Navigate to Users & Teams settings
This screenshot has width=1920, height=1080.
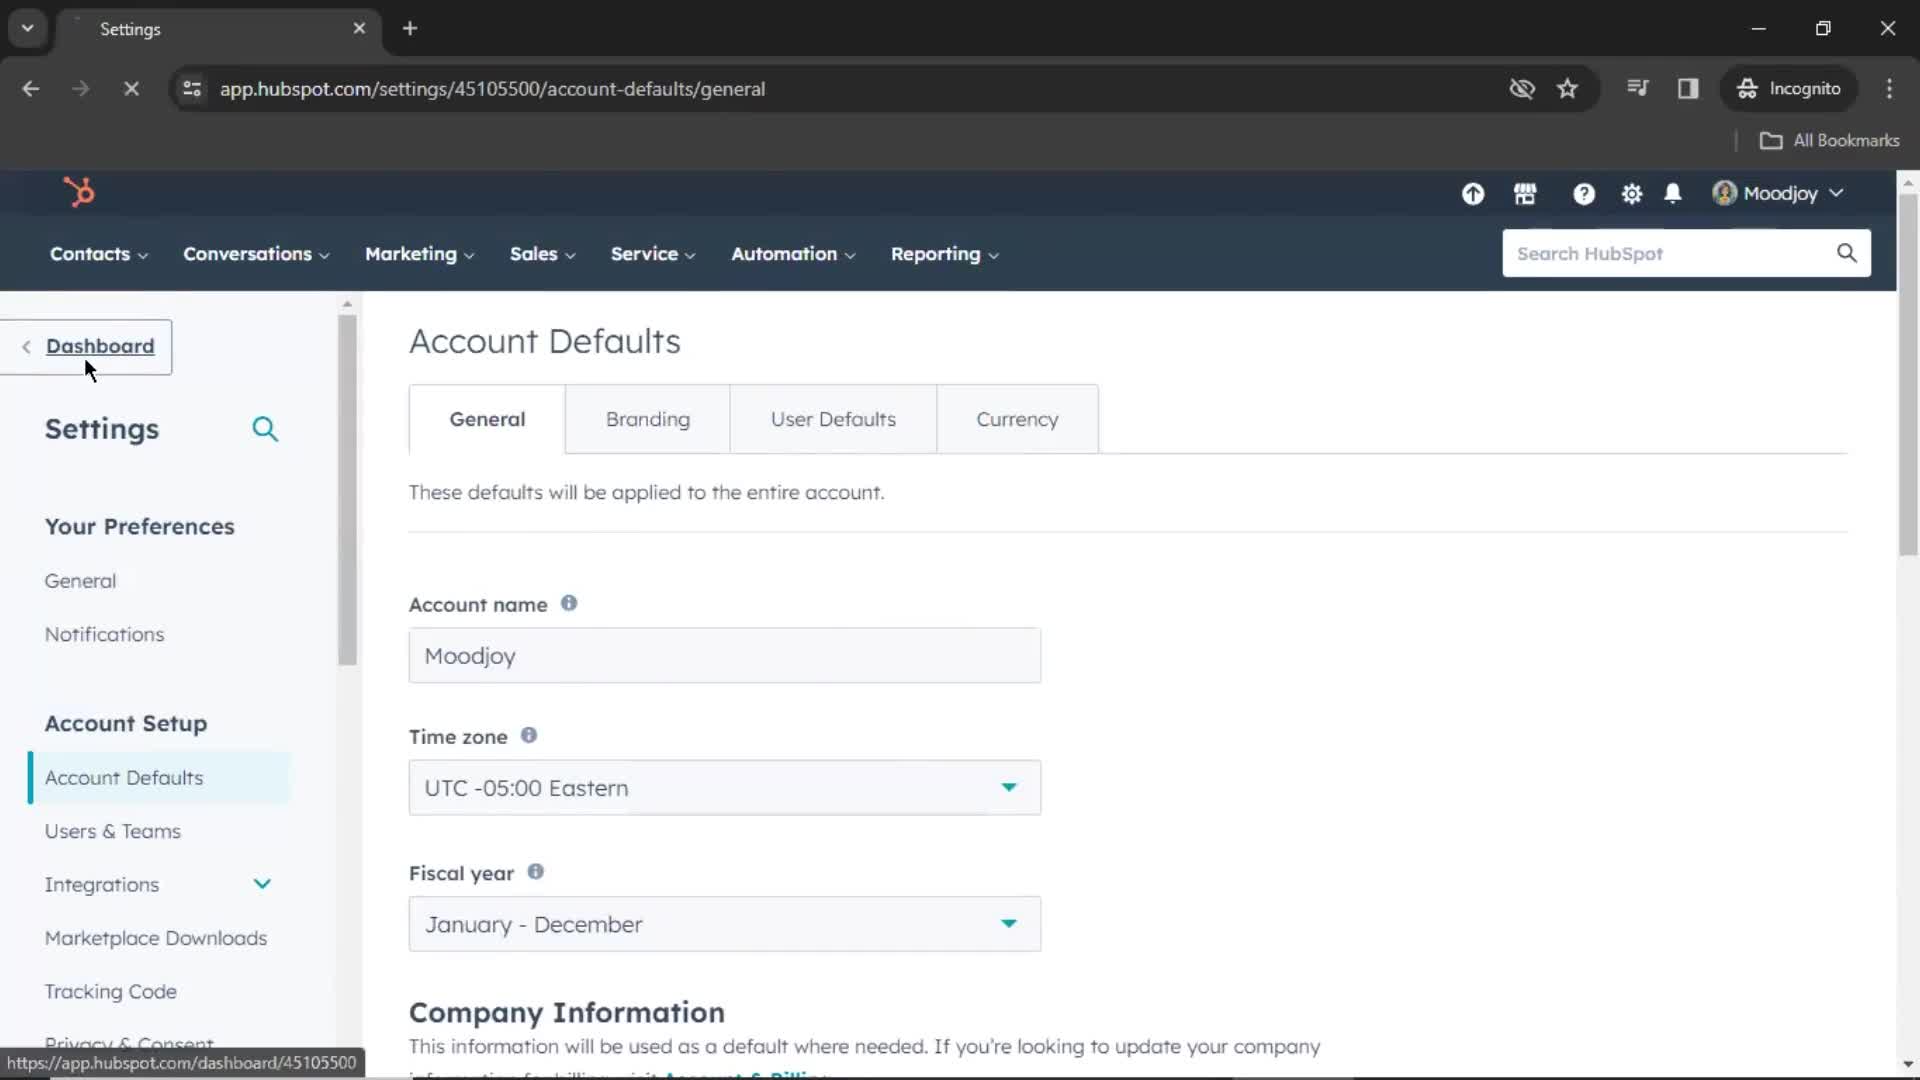click(112, 831)
